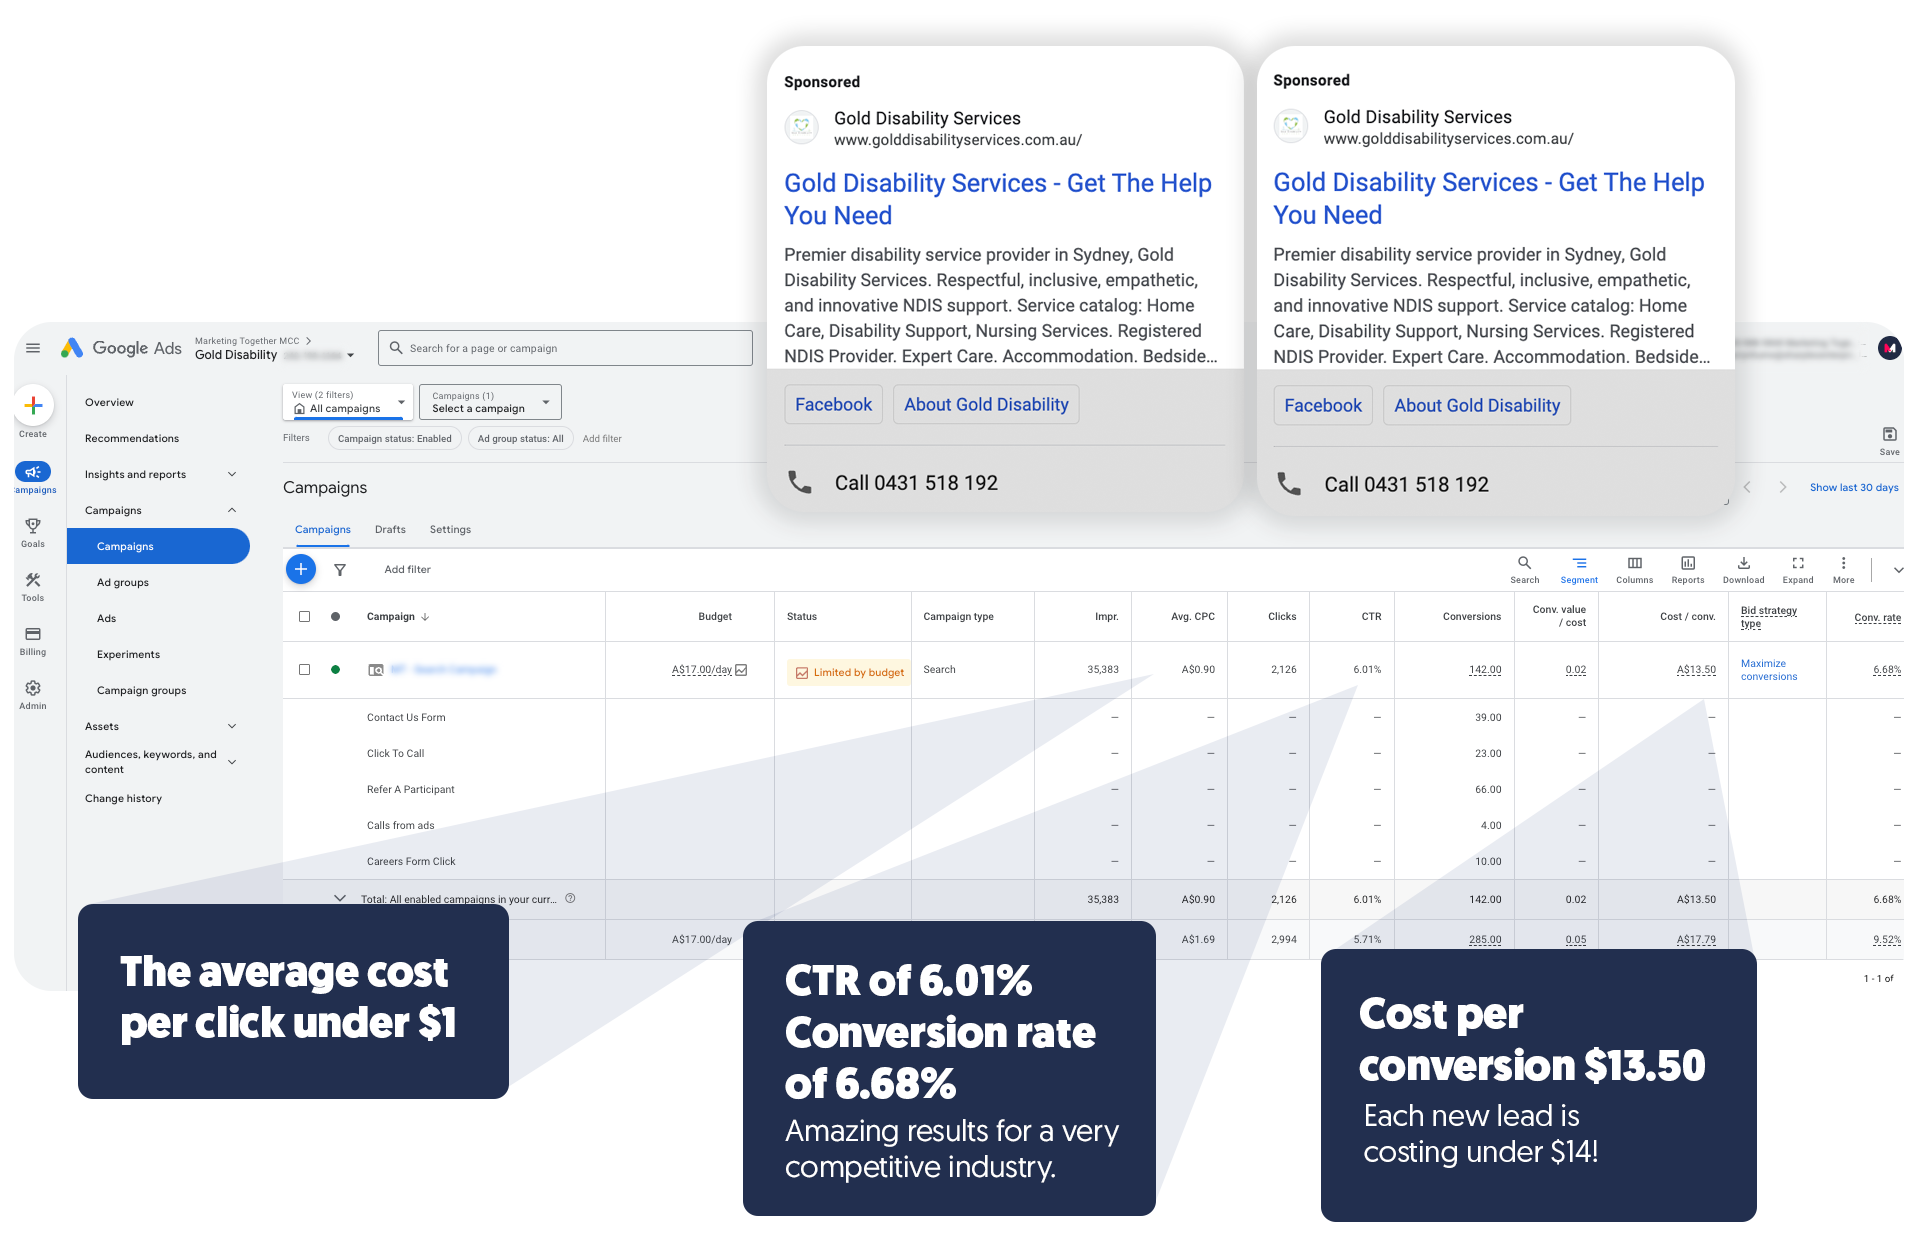The height and width of the screenshot is (1247, 1920).
Task: Click the Expand table icon
Action: [1798, 563]
